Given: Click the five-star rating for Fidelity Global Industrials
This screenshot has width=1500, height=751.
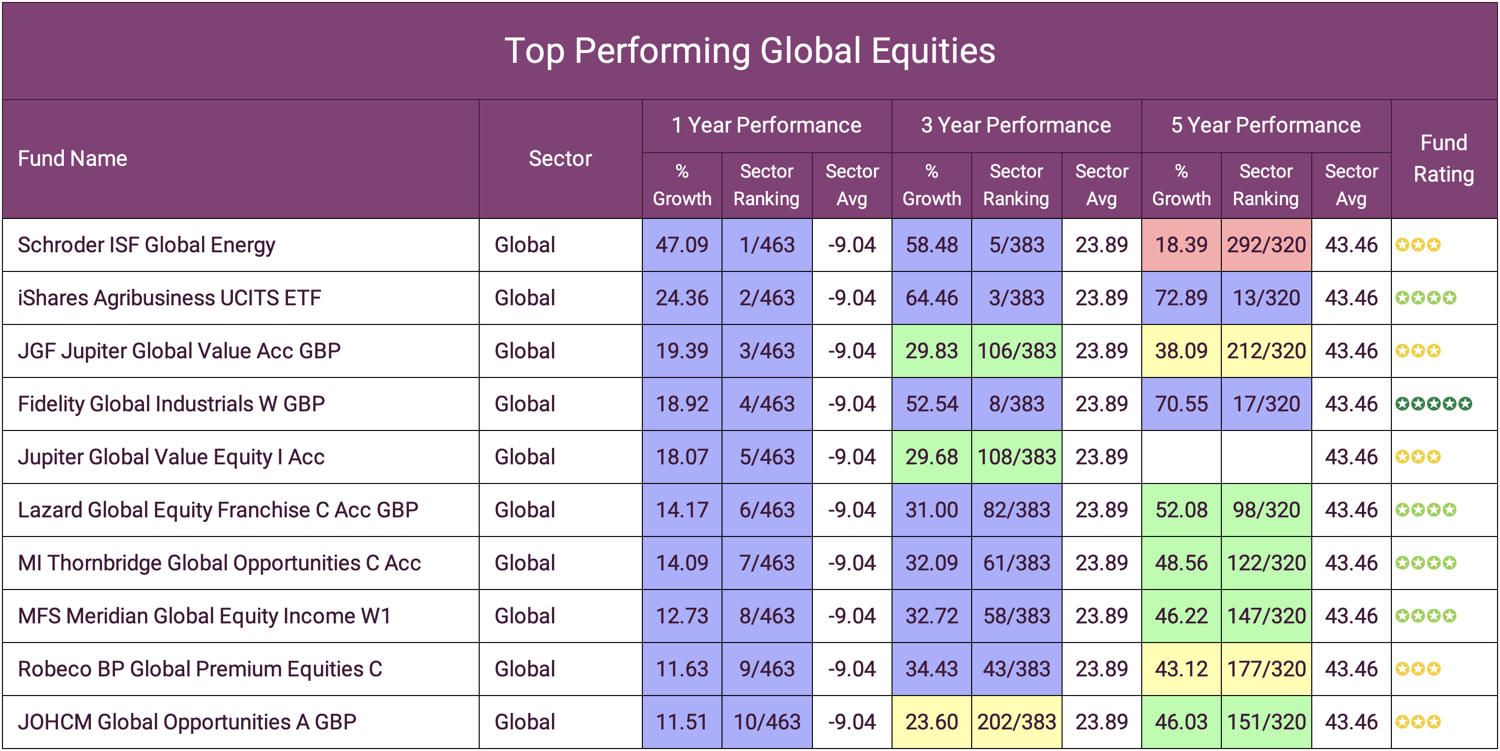Looking at the screenshot, I should (x=1434, y=404).
